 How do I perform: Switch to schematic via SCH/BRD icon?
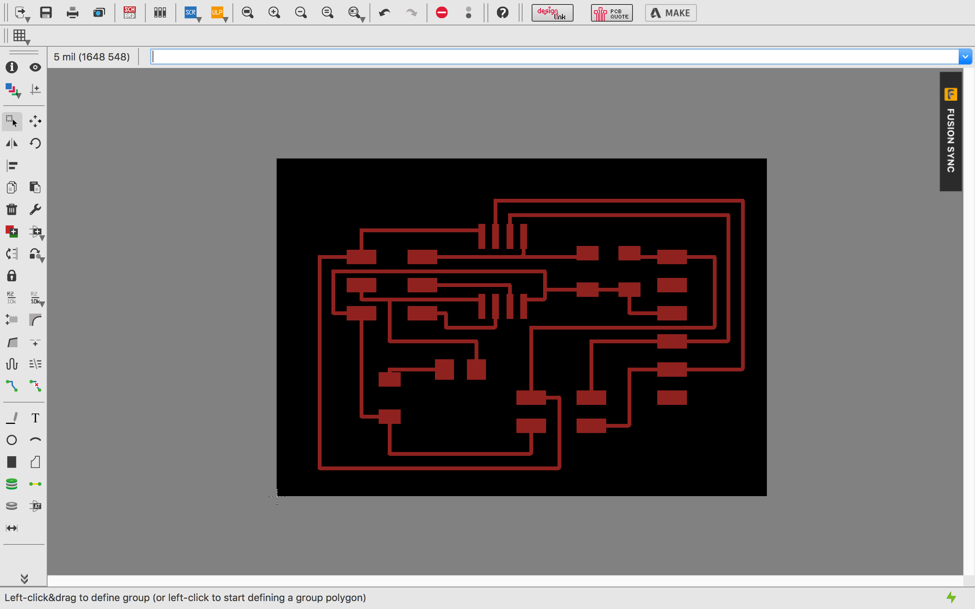[x=129, y=12]
